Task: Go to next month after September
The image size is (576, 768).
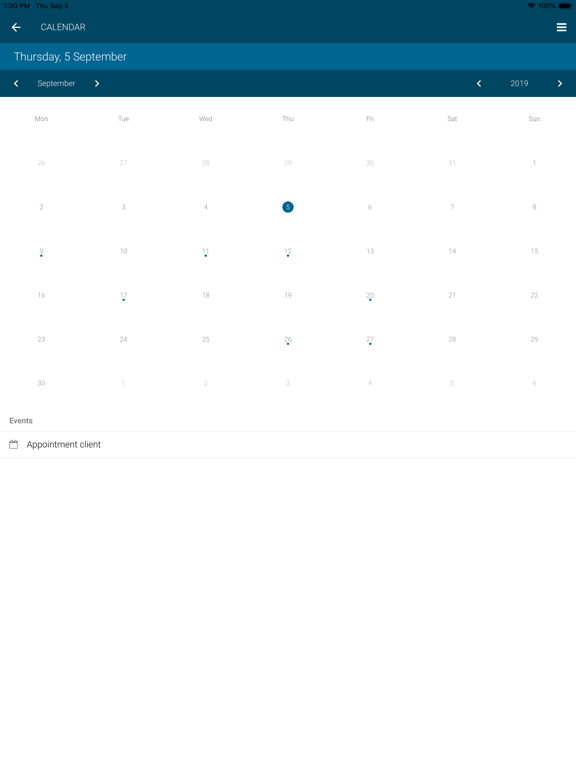Action: coord(97,84)
